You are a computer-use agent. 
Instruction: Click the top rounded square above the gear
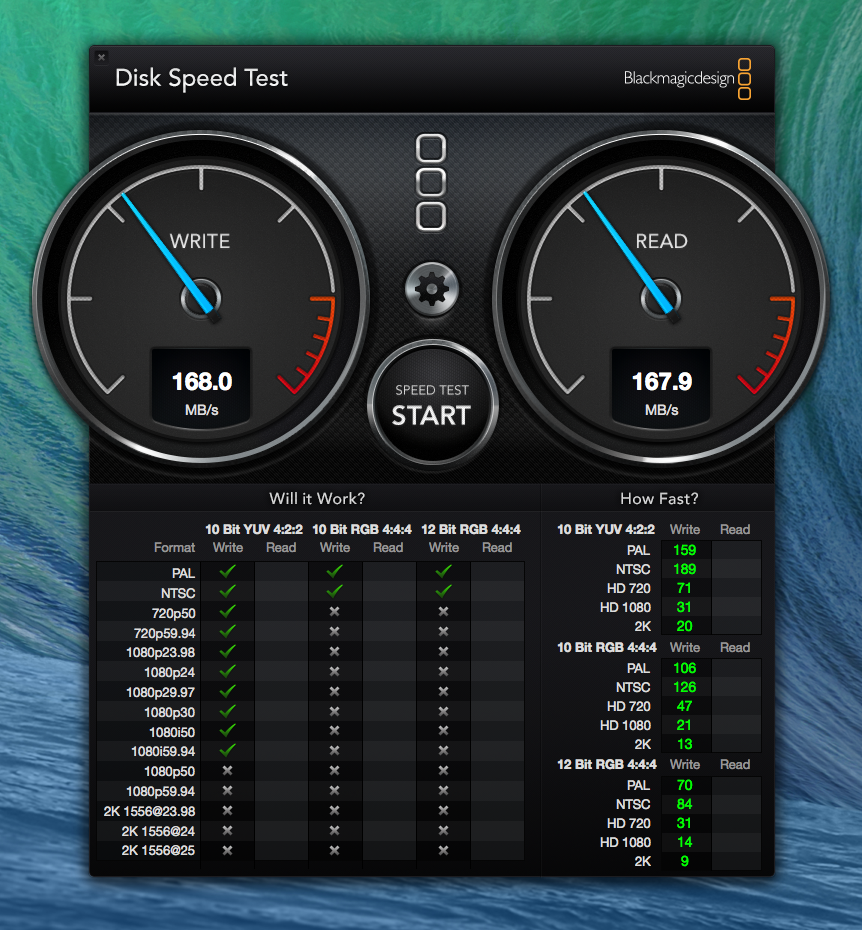pos(431,149)
